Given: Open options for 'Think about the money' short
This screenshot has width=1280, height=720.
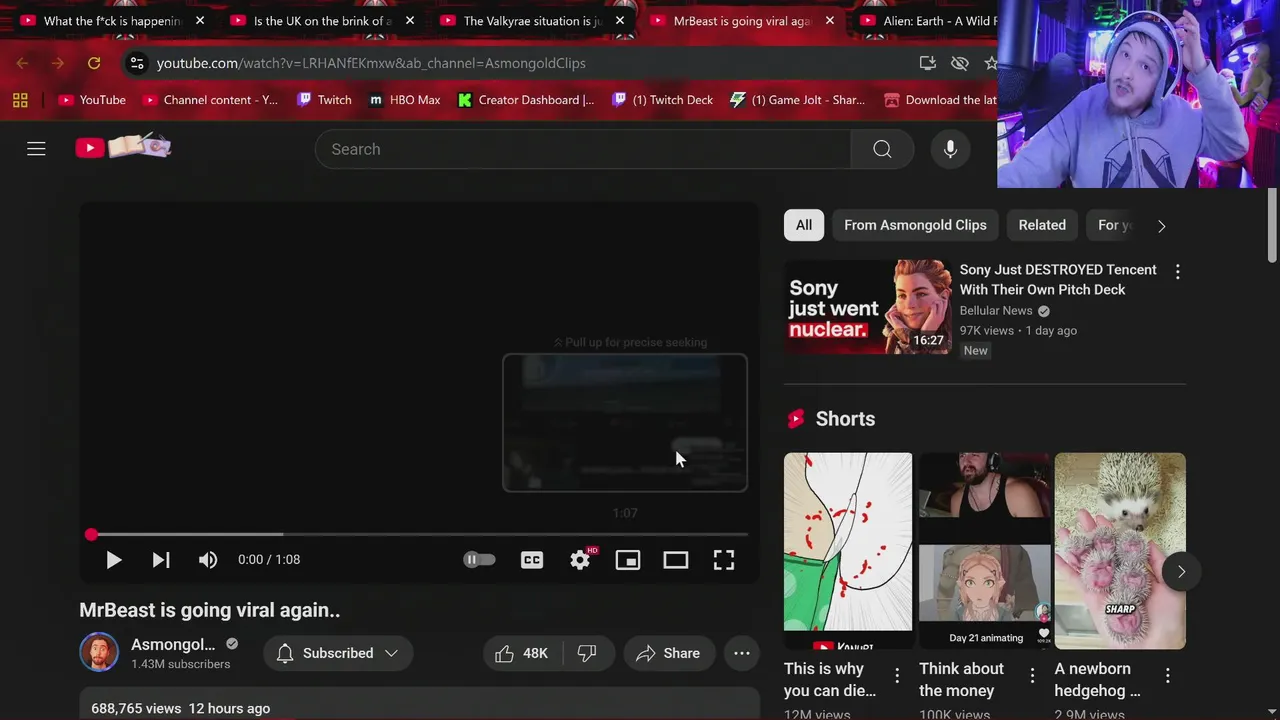Looking at the screenshot, I should (x=1032, y=676).
